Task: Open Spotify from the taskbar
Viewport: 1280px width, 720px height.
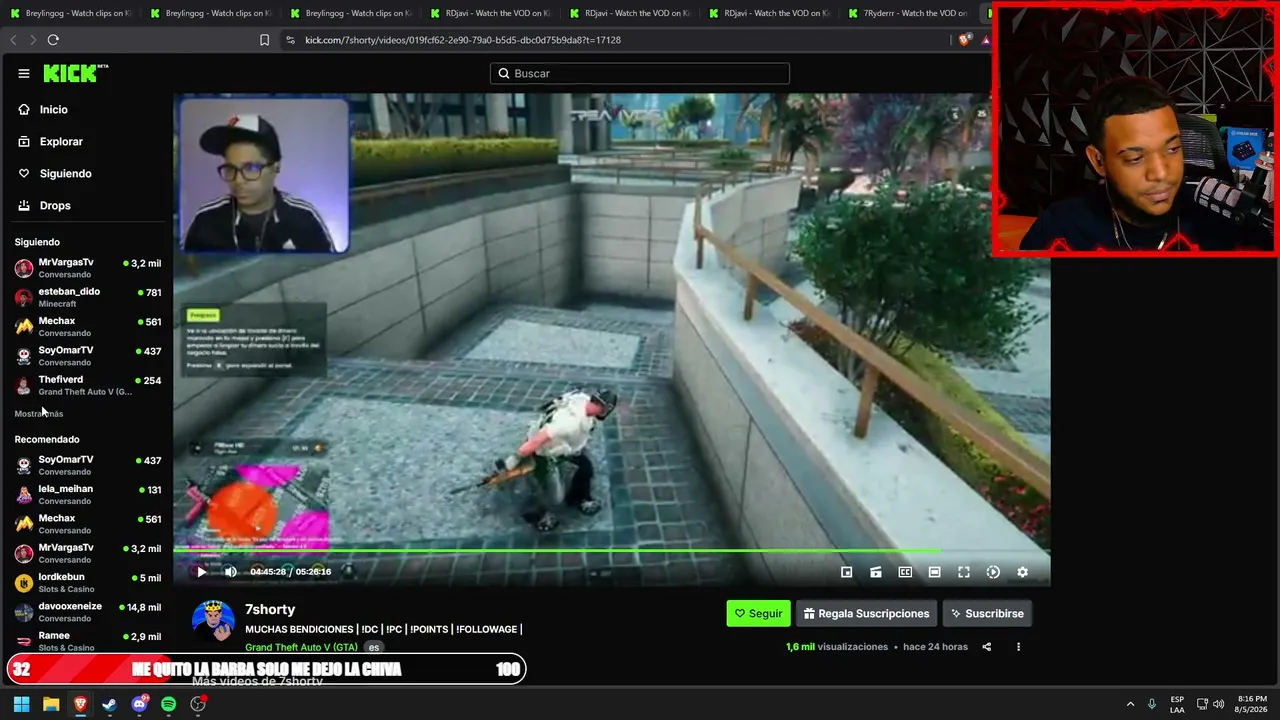Action: [168, 704]
